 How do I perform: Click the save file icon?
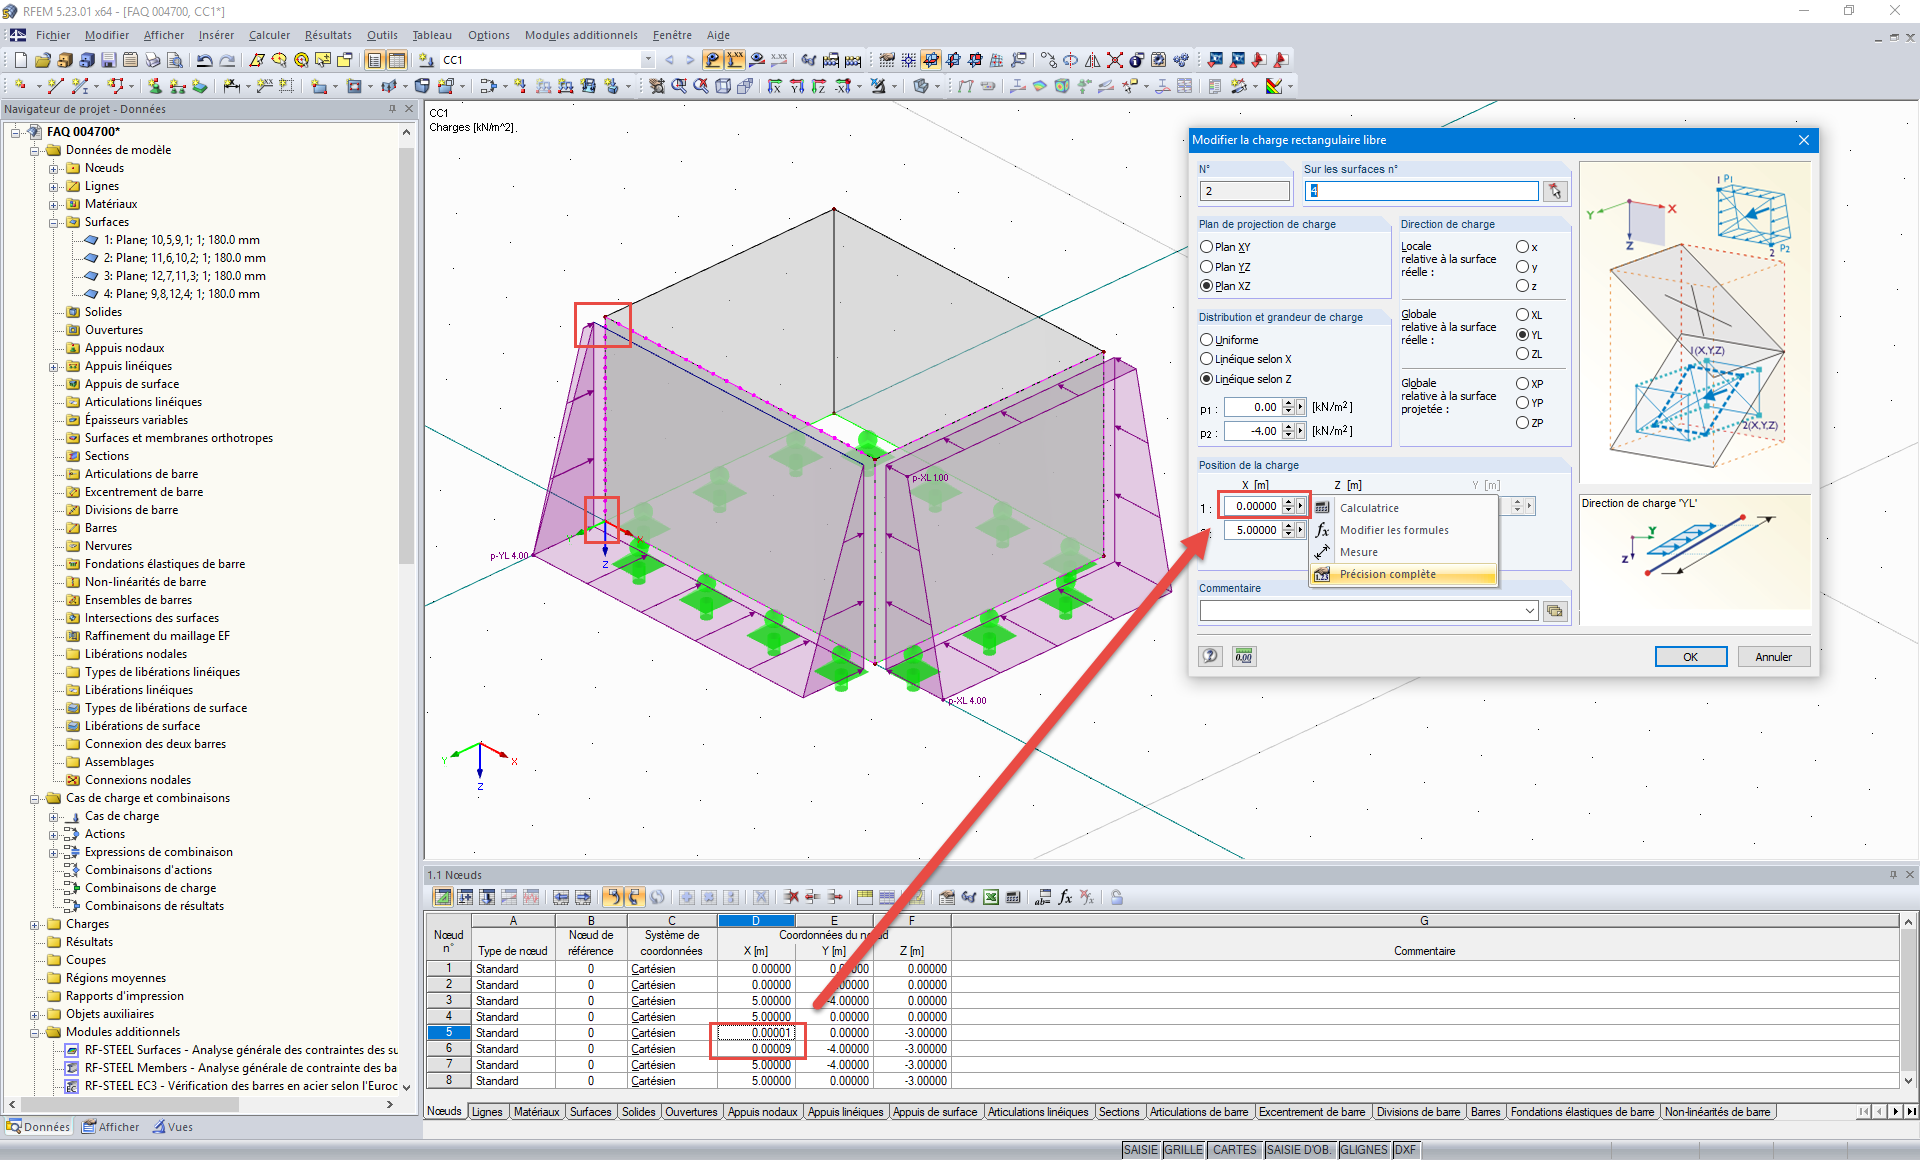108,60
